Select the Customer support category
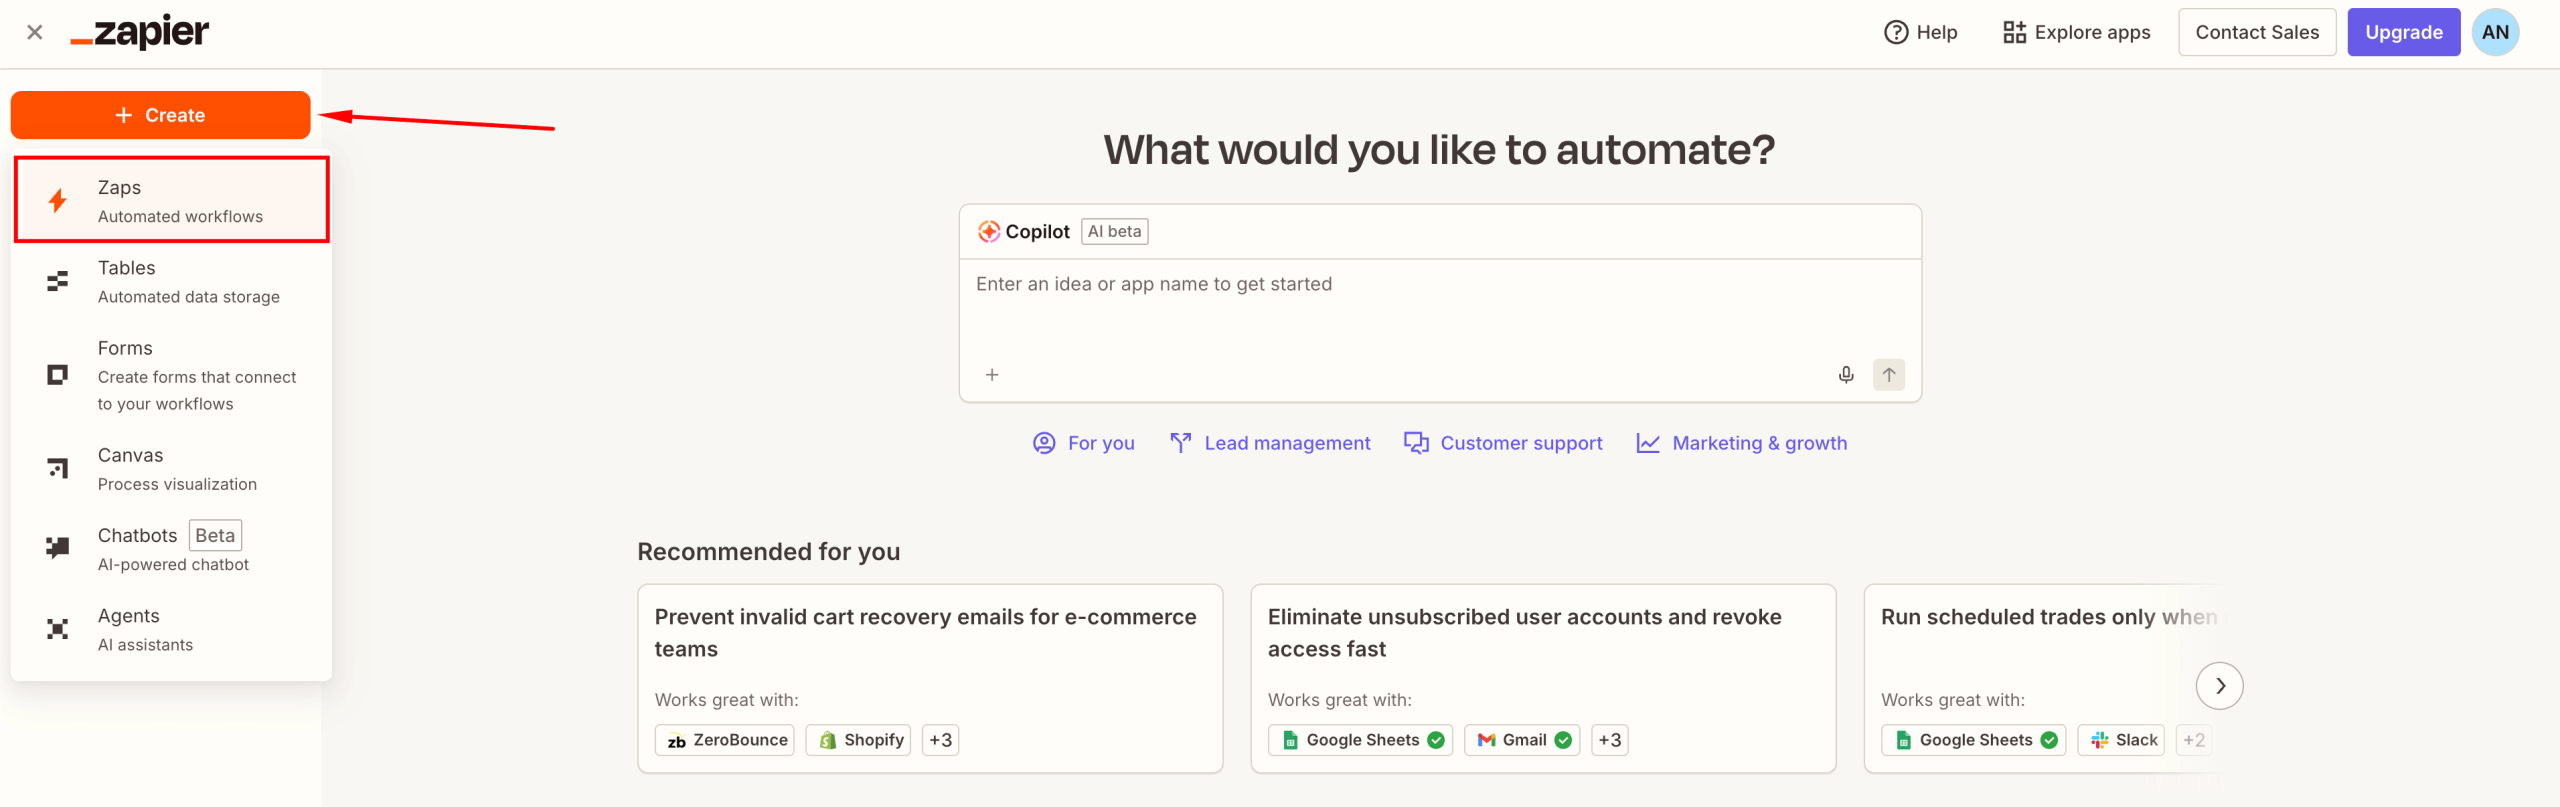This screenshot has width=2560, height=807. click(1503, 443)
